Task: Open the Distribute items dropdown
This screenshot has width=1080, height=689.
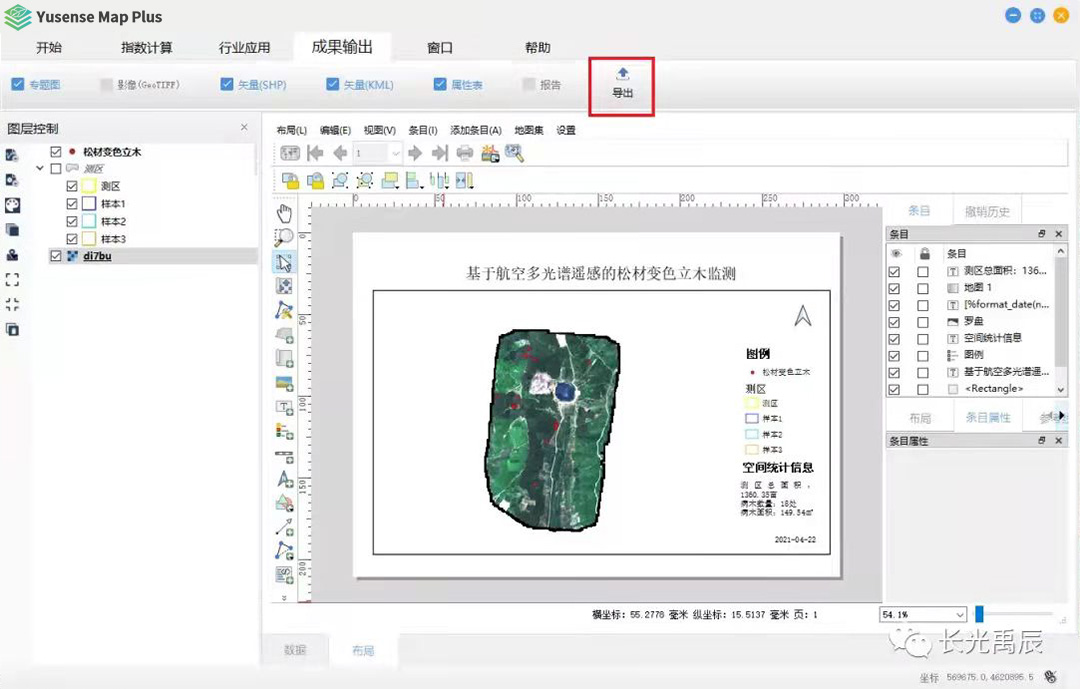Action: [439, 181]
